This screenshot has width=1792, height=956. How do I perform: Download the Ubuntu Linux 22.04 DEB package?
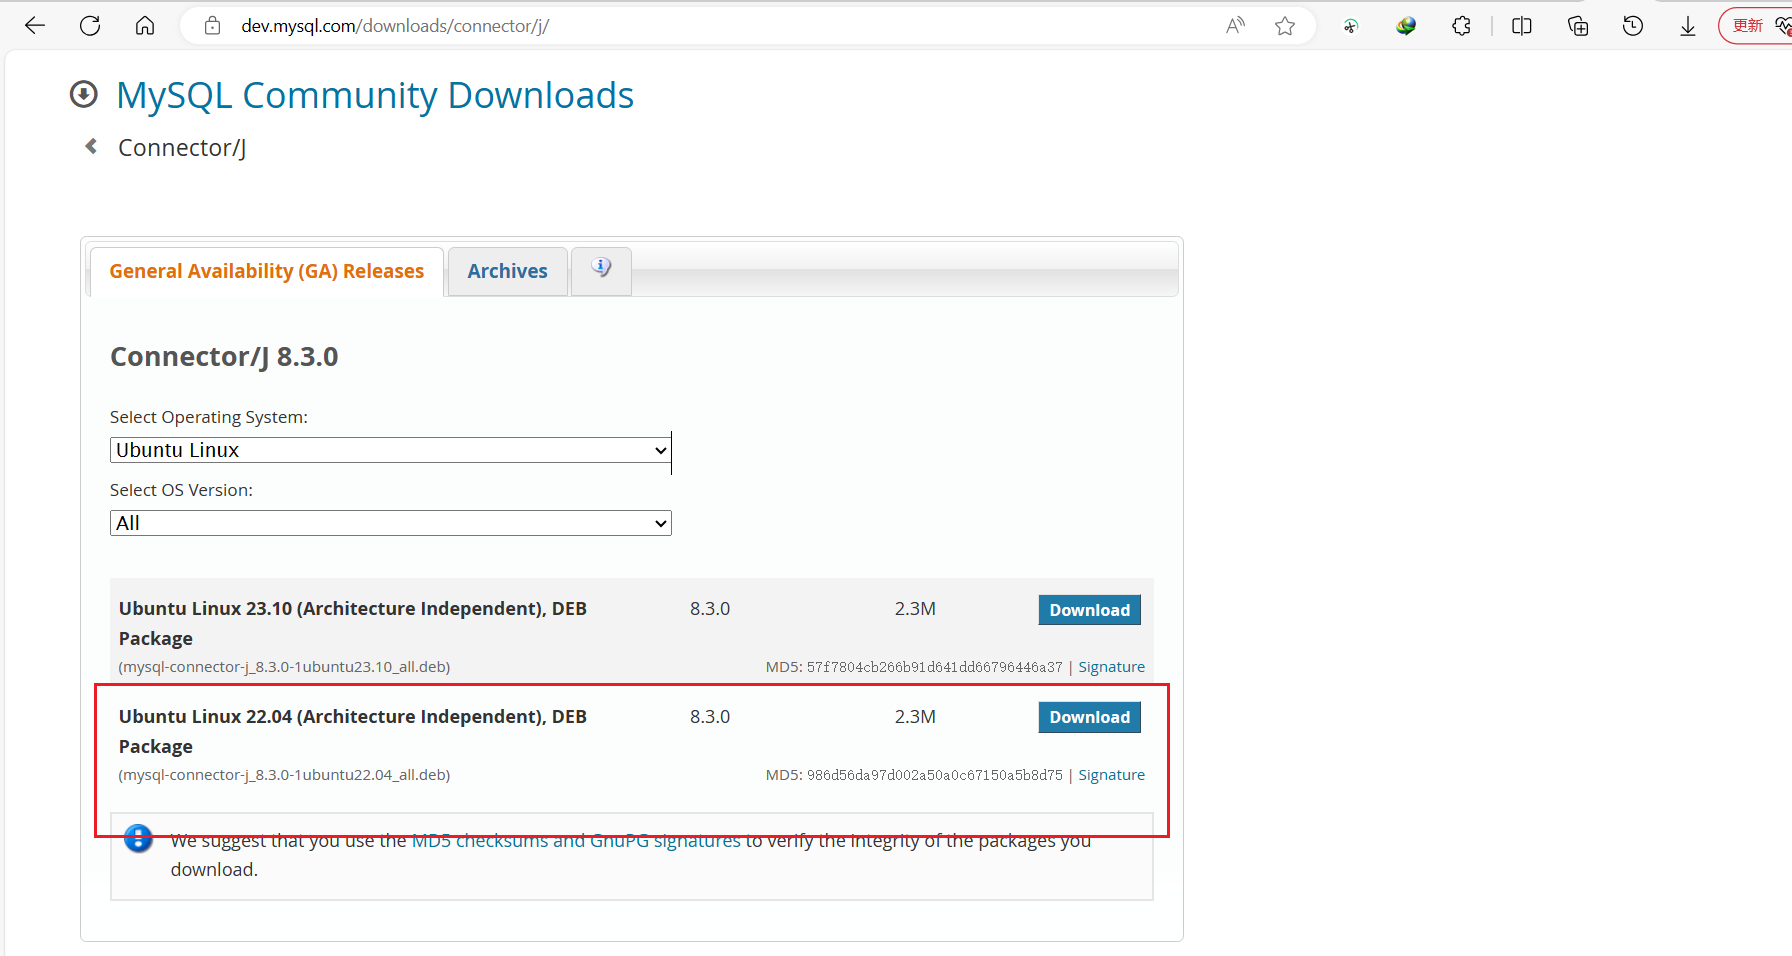tap(1089, 717)
